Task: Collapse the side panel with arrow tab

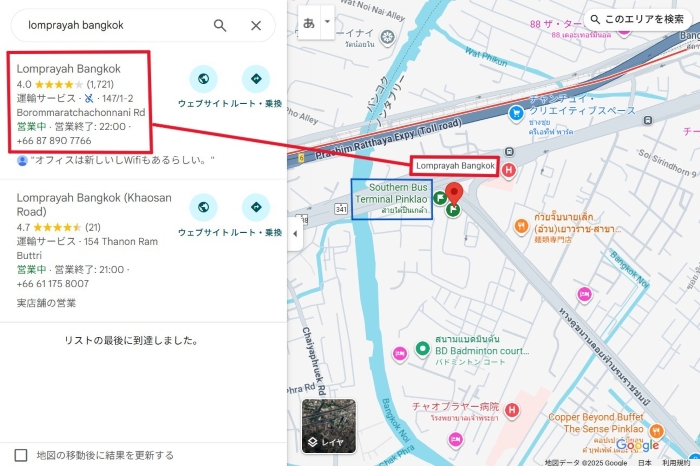Action: pos(295,233)
